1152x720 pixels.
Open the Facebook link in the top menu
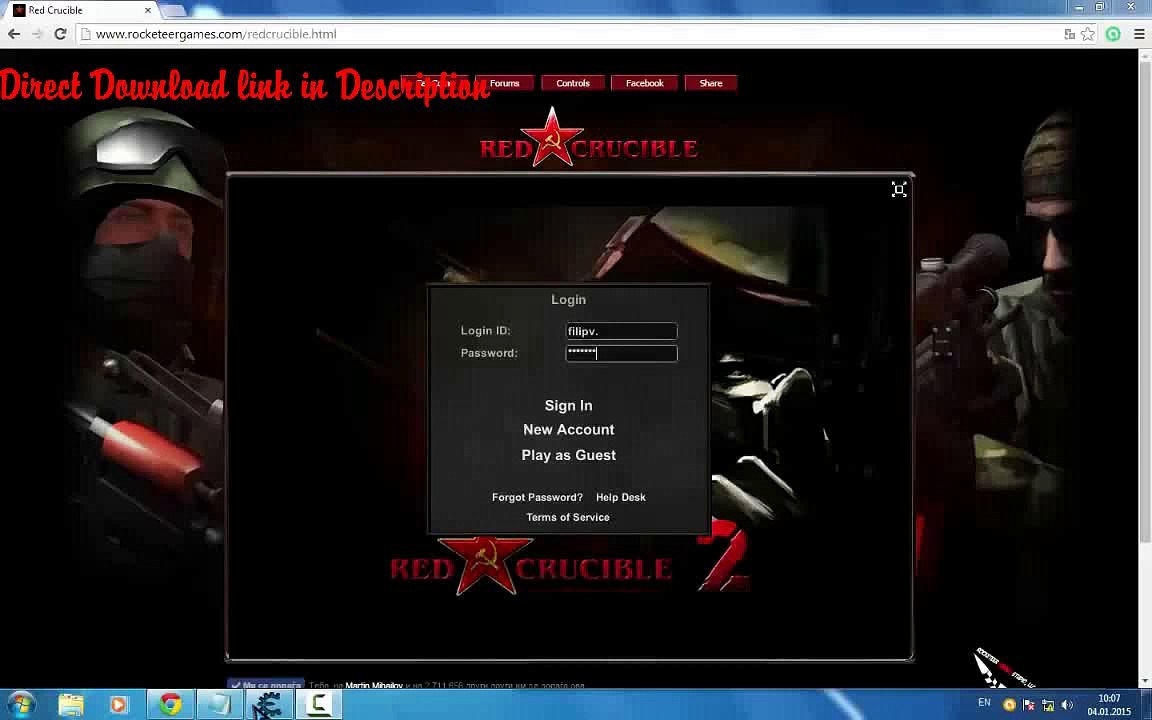click(644, 83)
